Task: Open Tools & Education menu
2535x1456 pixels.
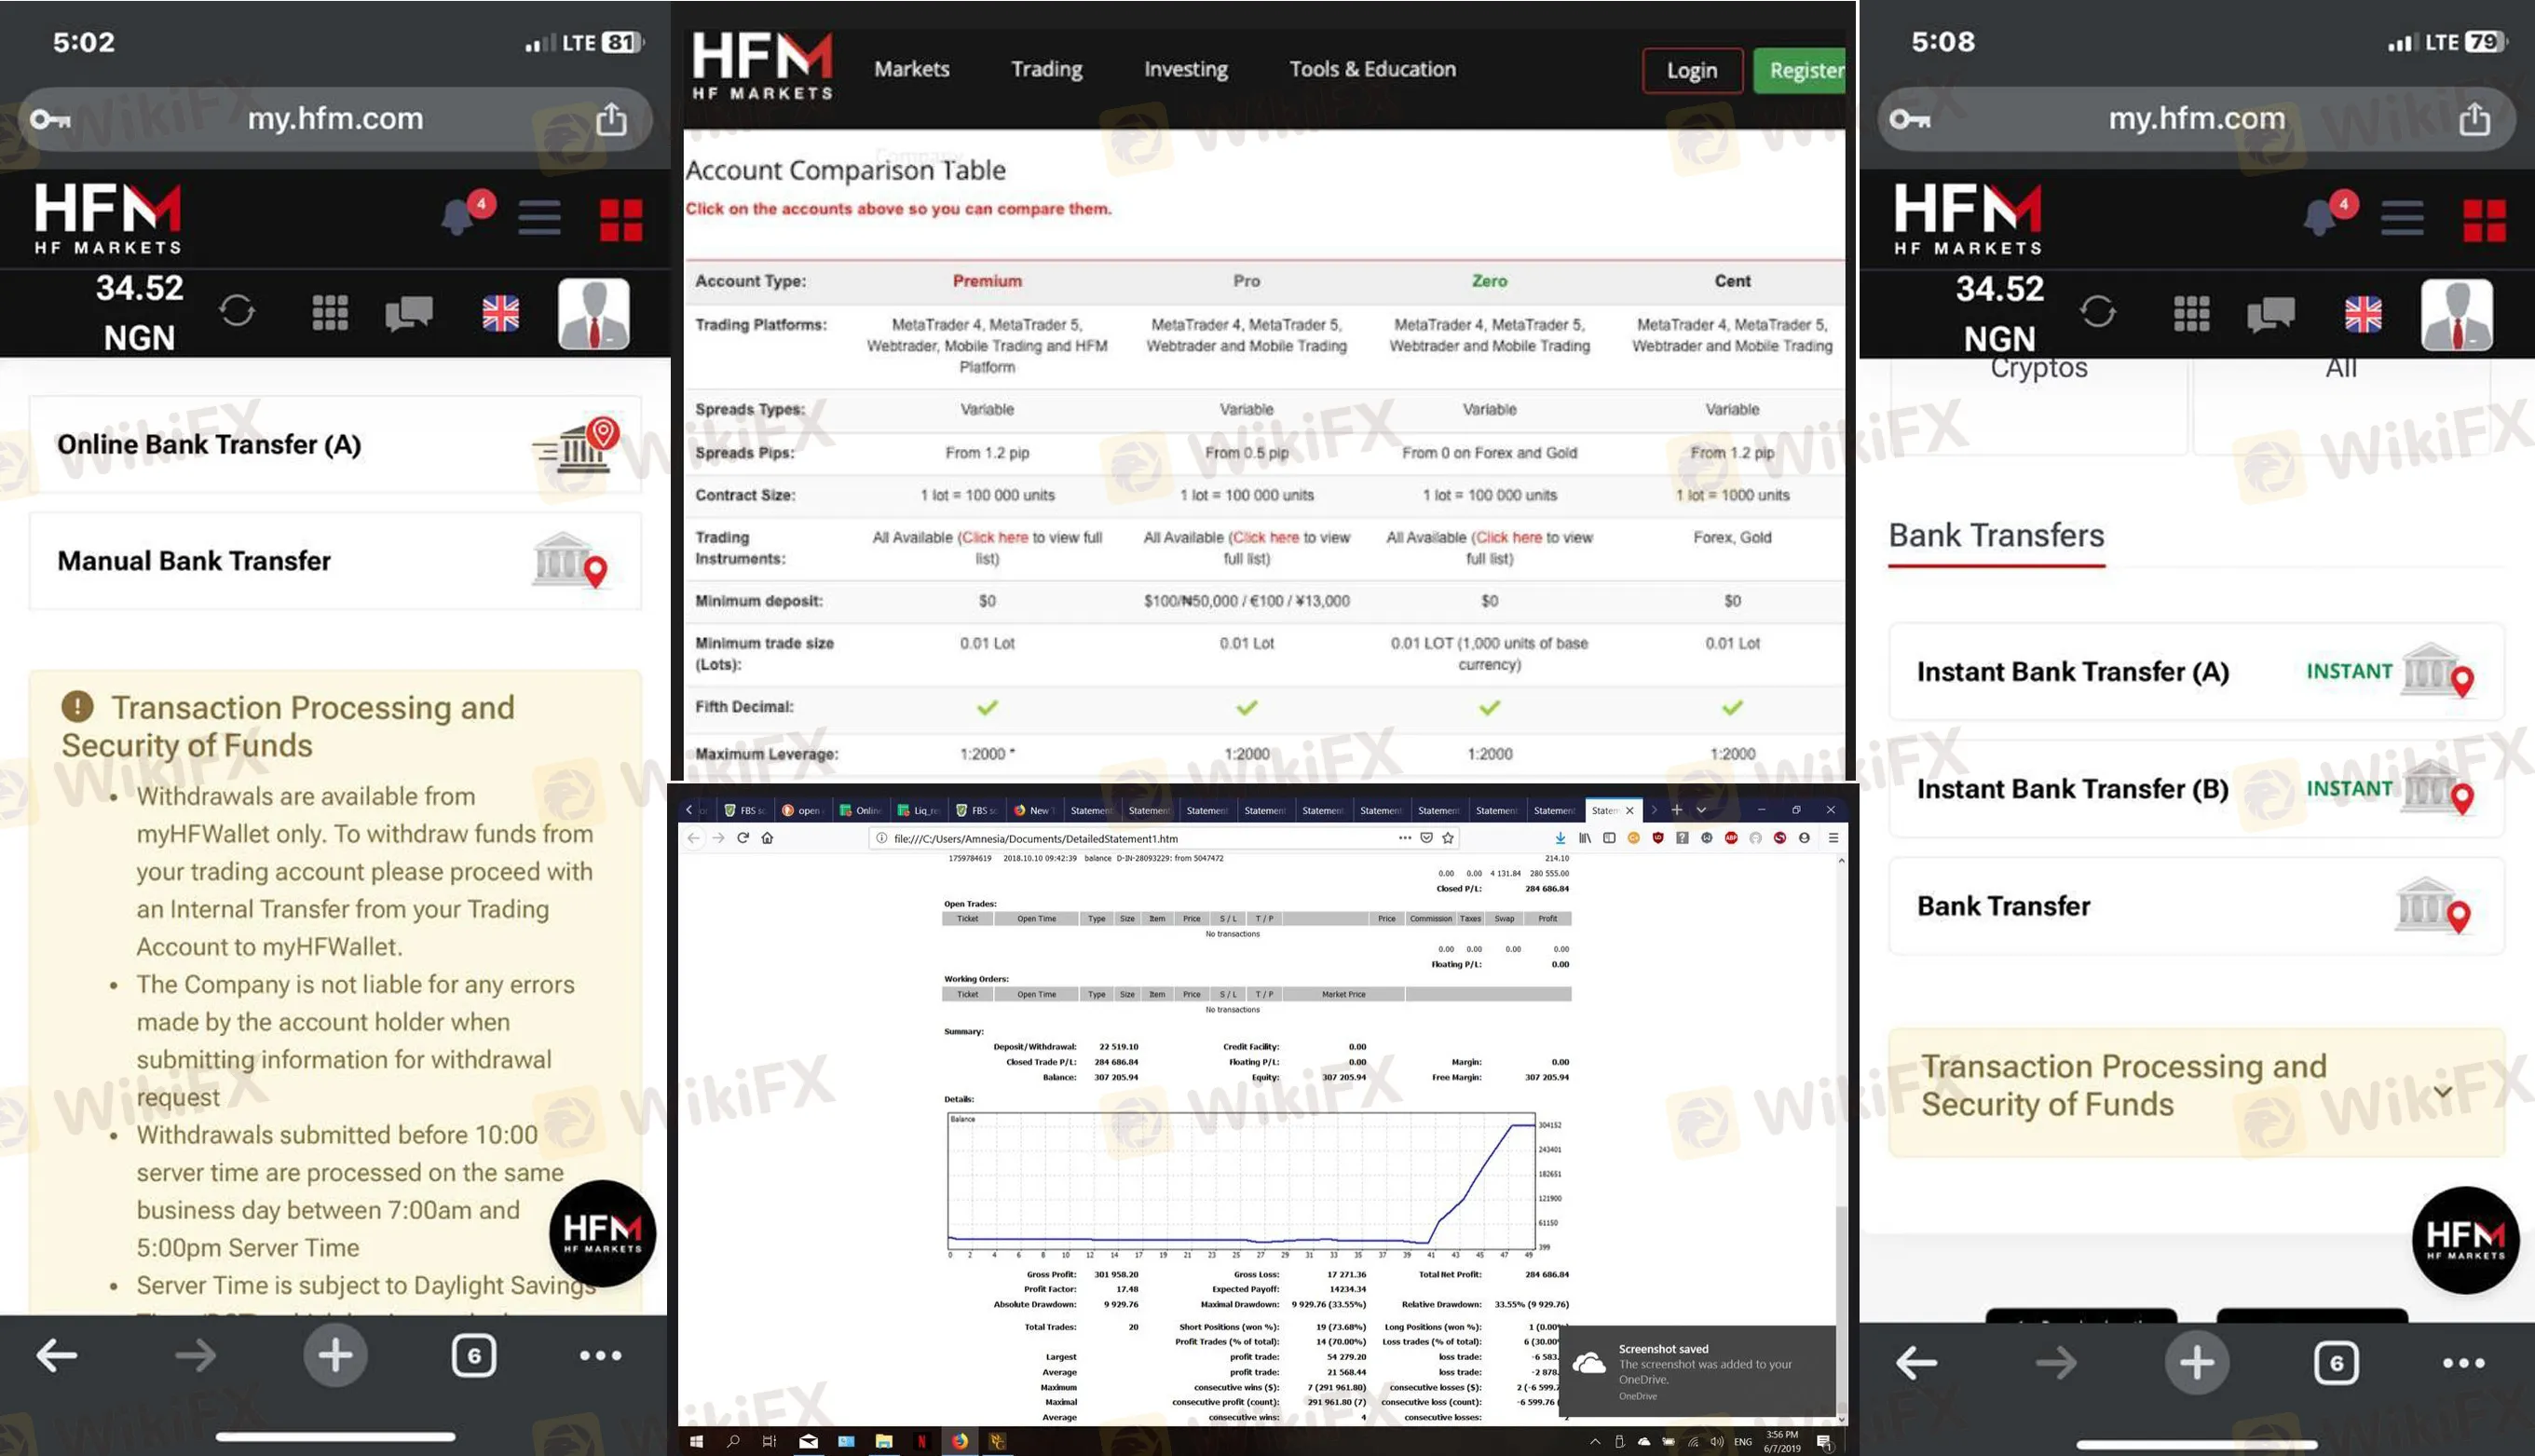Action: click(1372, 69)
